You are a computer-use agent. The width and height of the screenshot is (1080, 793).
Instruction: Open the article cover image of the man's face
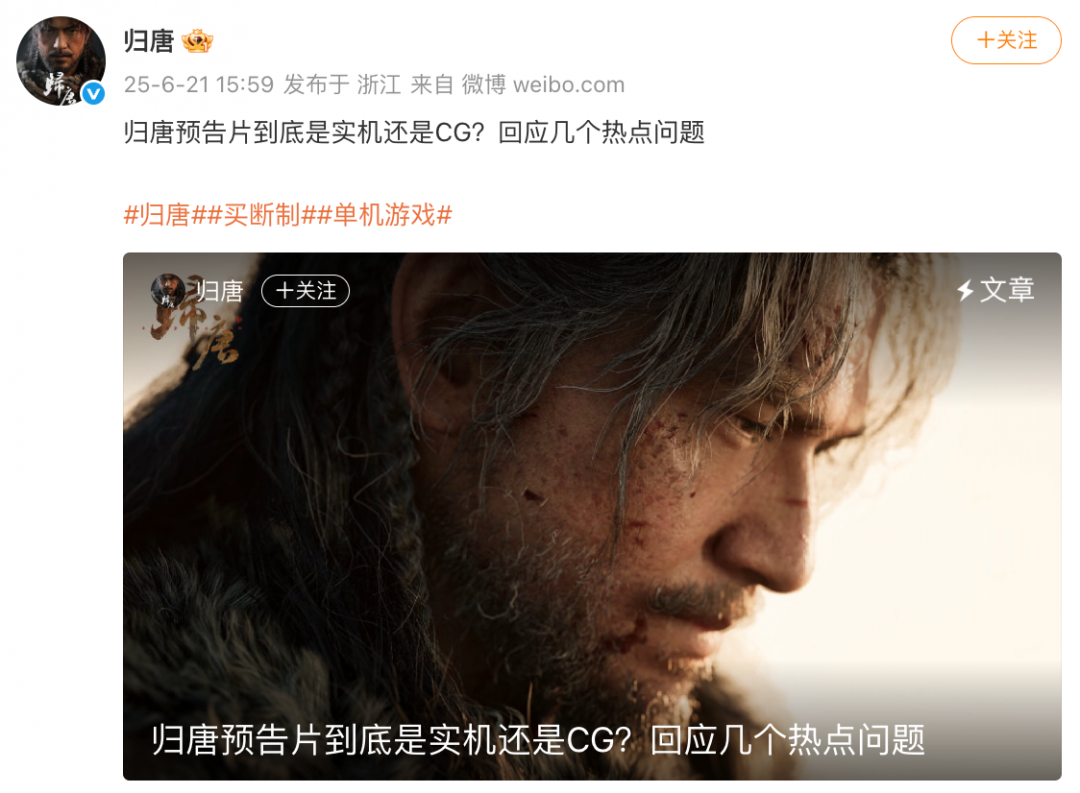592,516
